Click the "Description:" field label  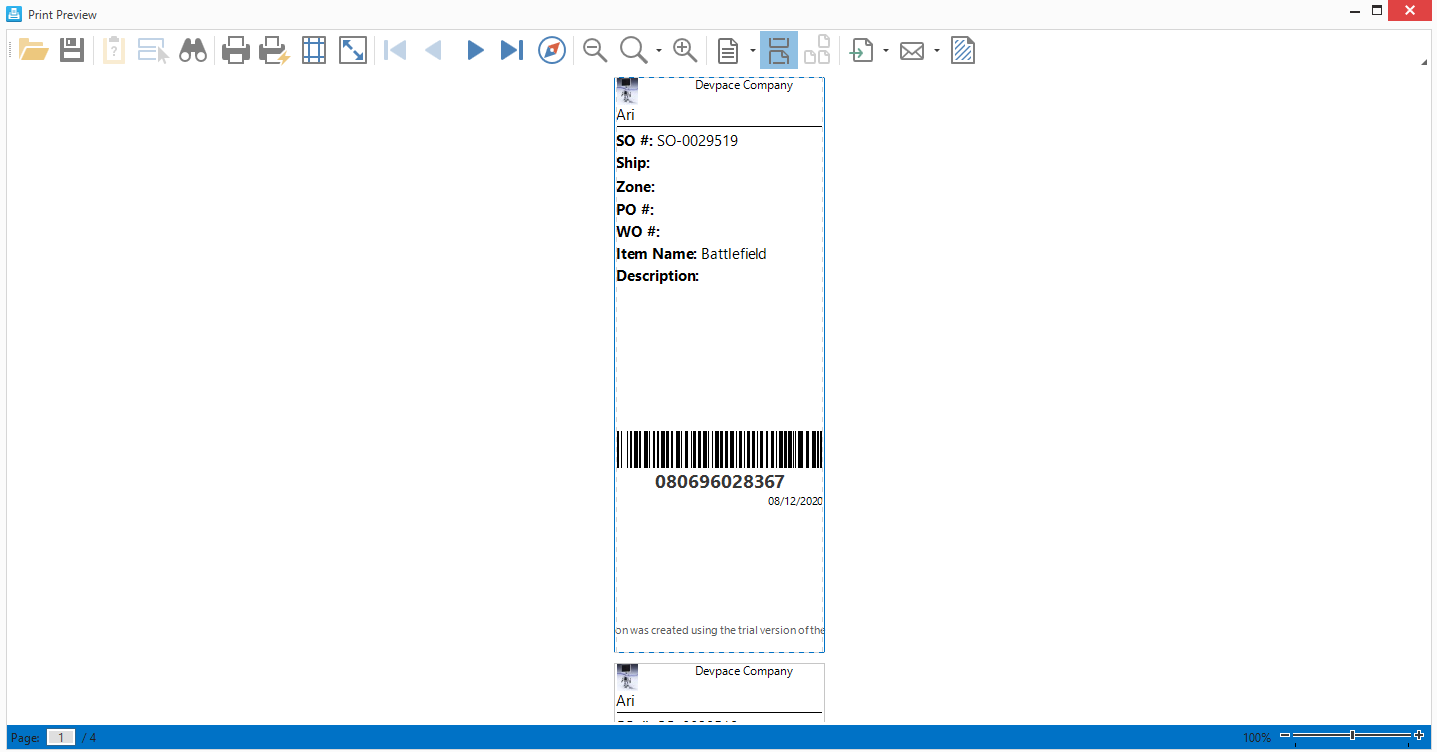[657, 276]
